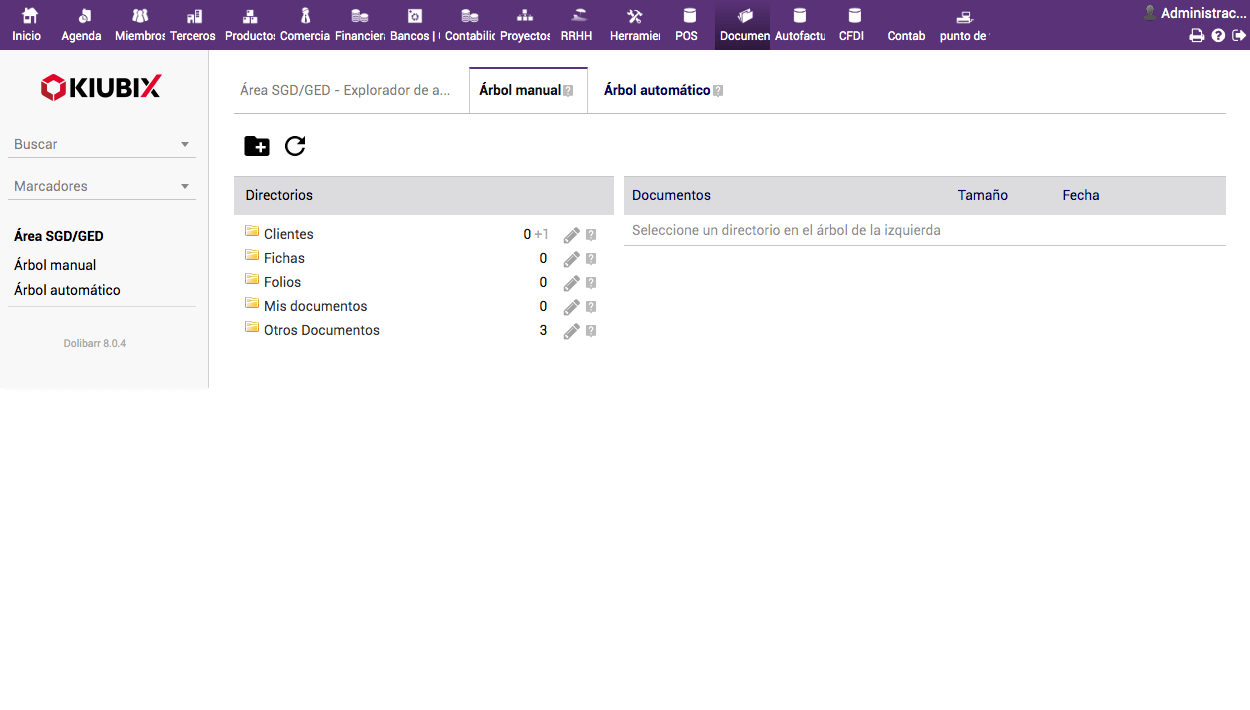Click the refresh directories icon
Image resolution: width=1250 pixels, height=710 pixels.
tap(295, 146)
